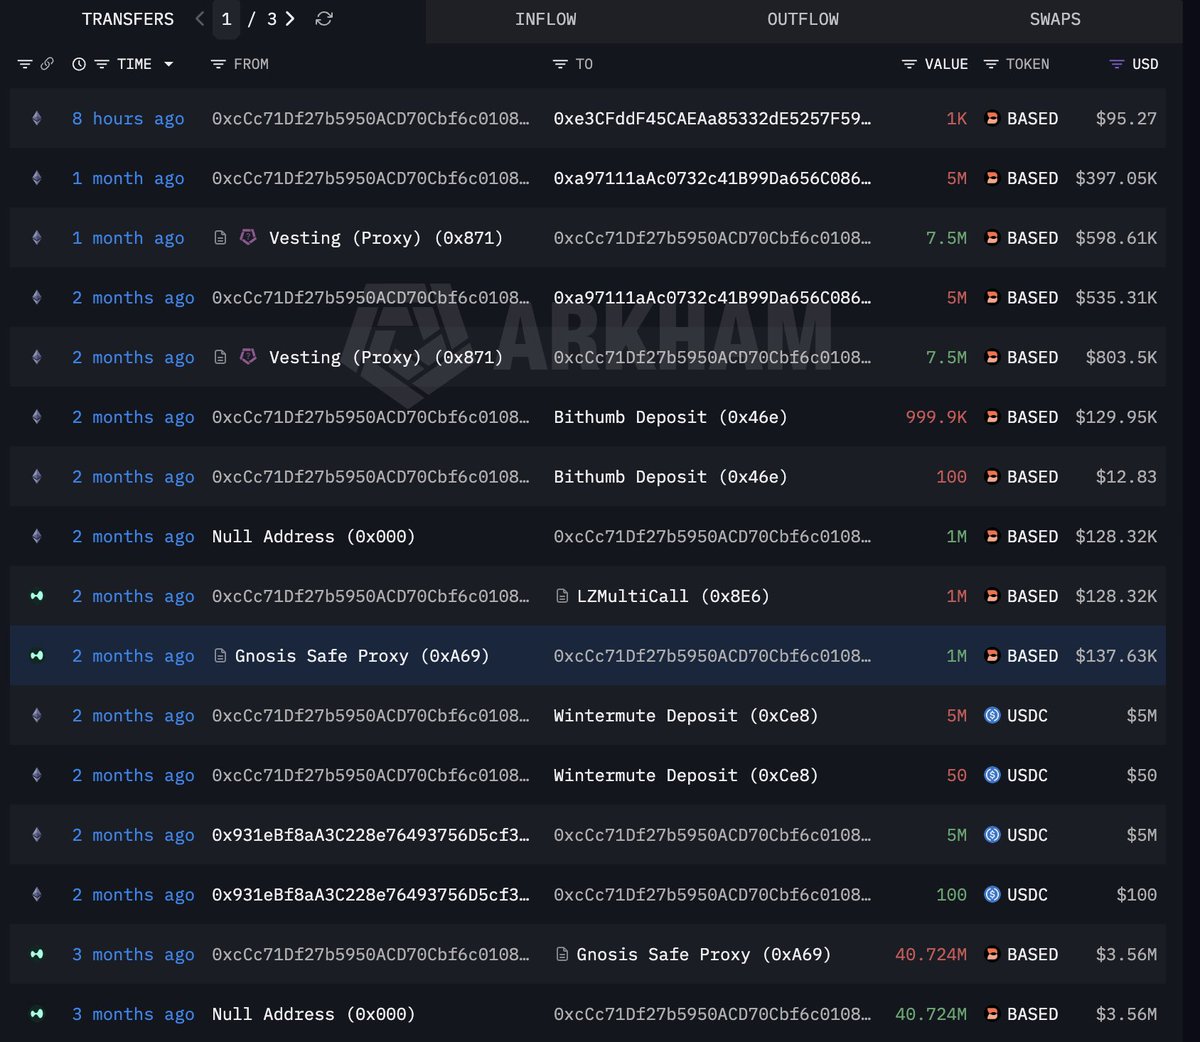Open '3 months ago' link in Null Address row
The width and height of the screenshot is (1200, 1042).
133,1014
